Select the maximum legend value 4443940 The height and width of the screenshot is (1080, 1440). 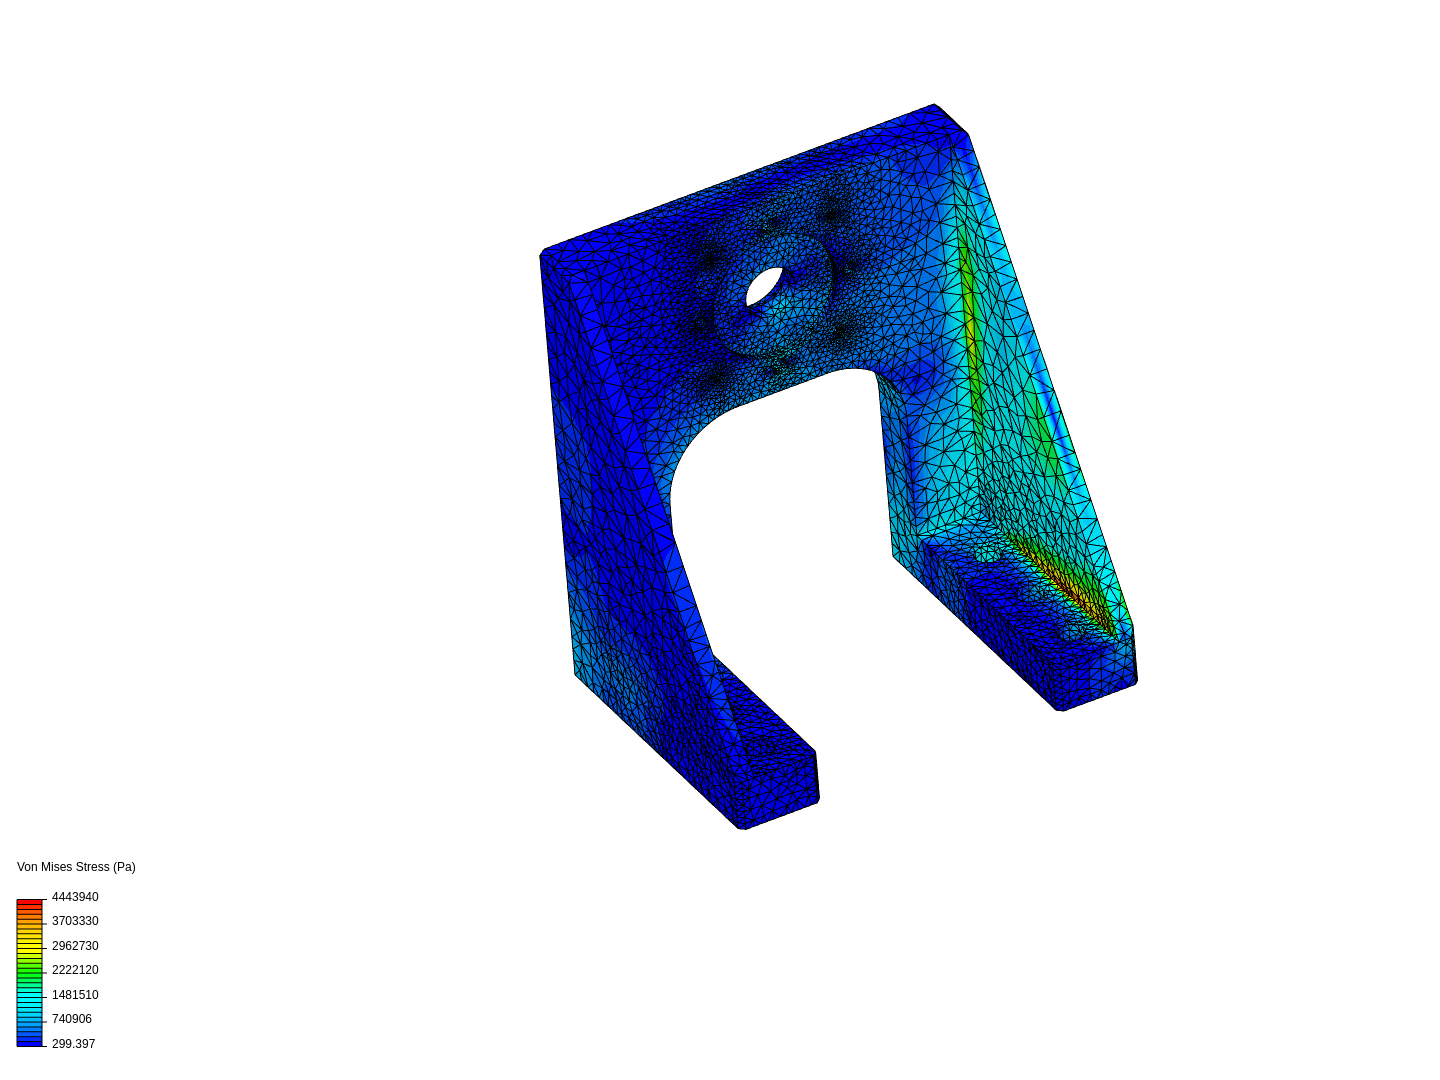tap(75, 897)
